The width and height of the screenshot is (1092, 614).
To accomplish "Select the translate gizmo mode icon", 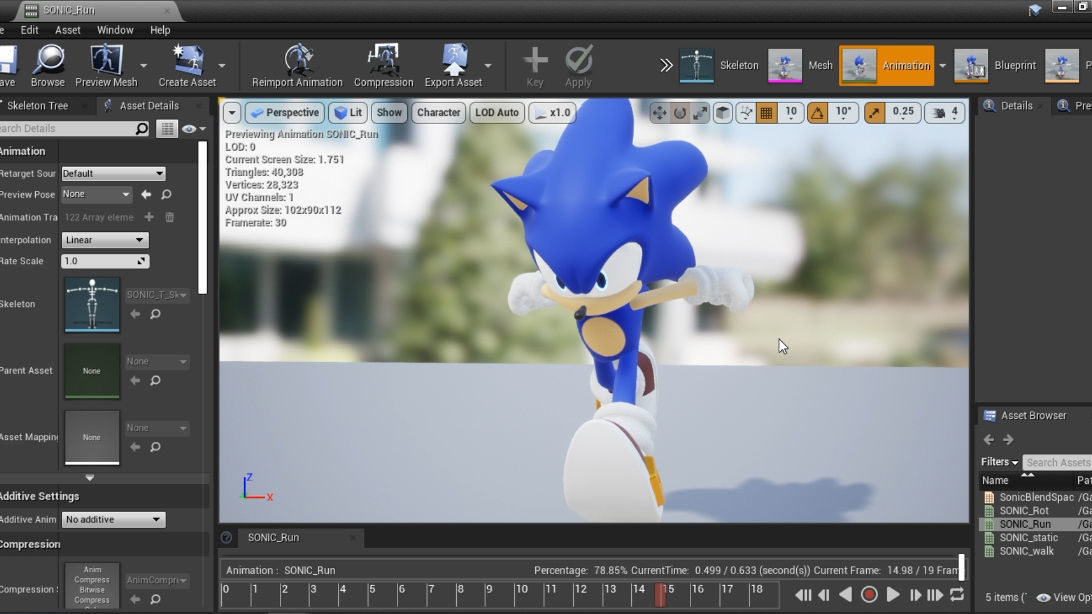I will click(x=659, y=113).
